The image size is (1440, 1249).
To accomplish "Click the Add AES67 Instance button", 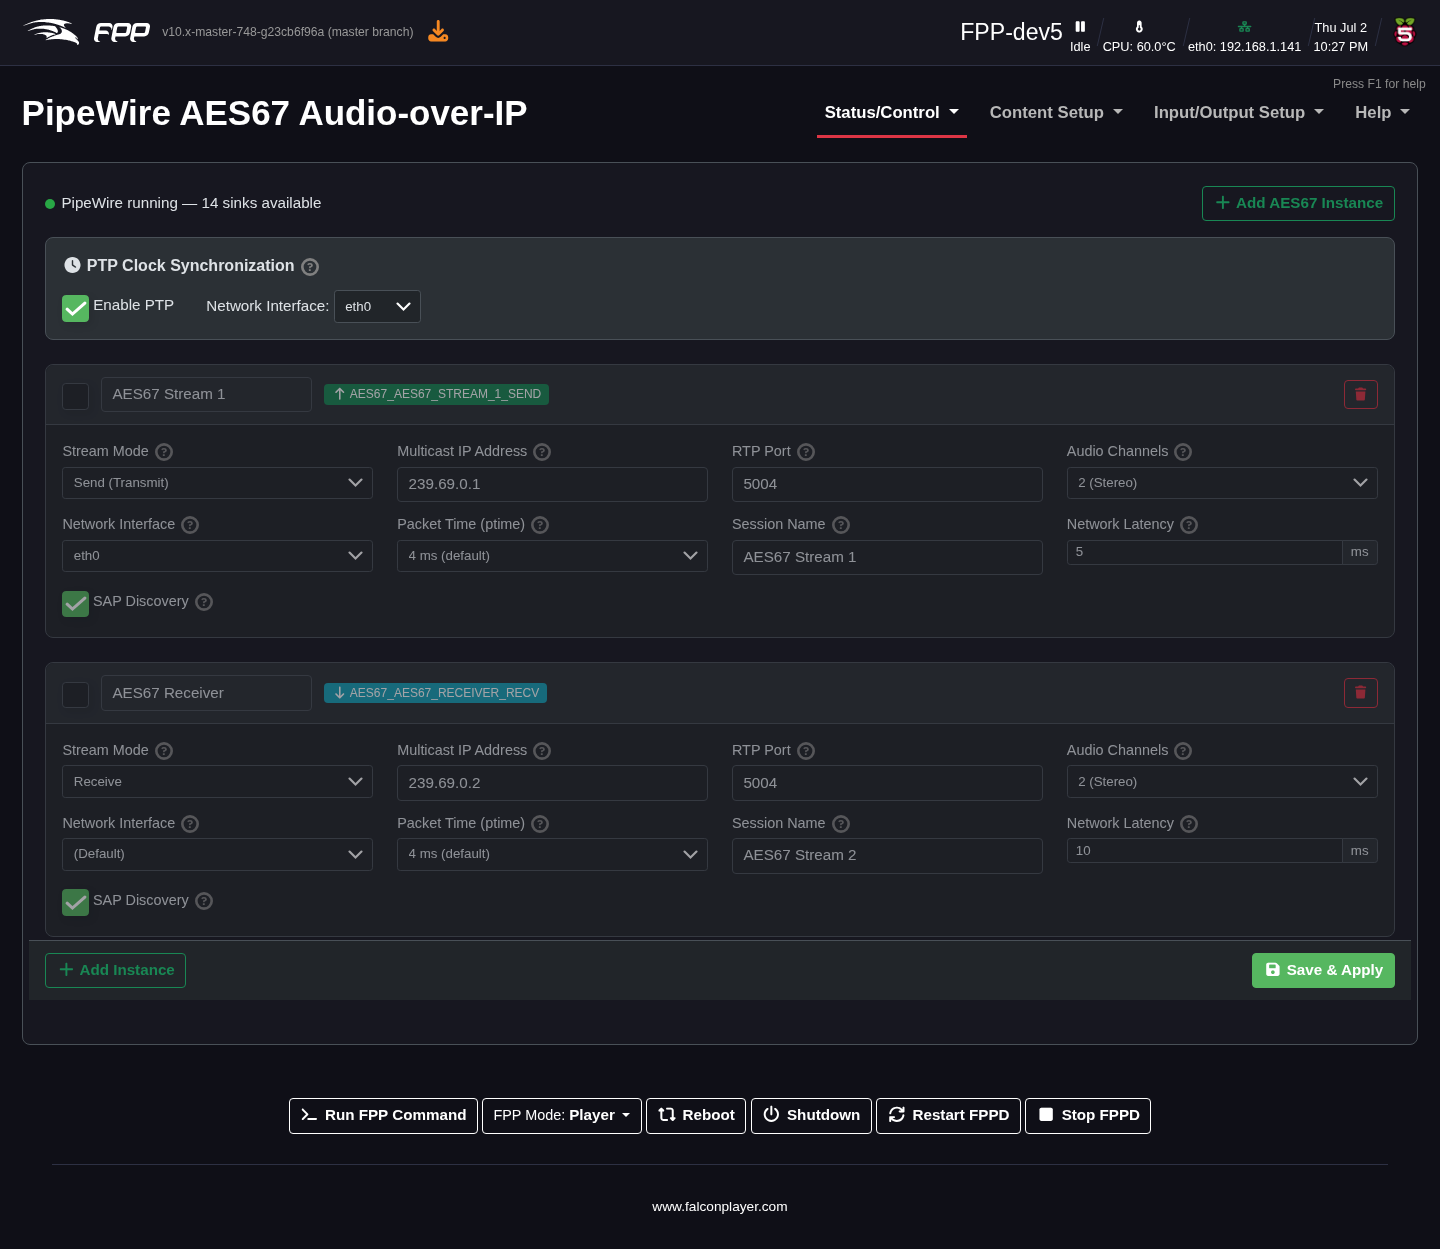I will 1298,203.
